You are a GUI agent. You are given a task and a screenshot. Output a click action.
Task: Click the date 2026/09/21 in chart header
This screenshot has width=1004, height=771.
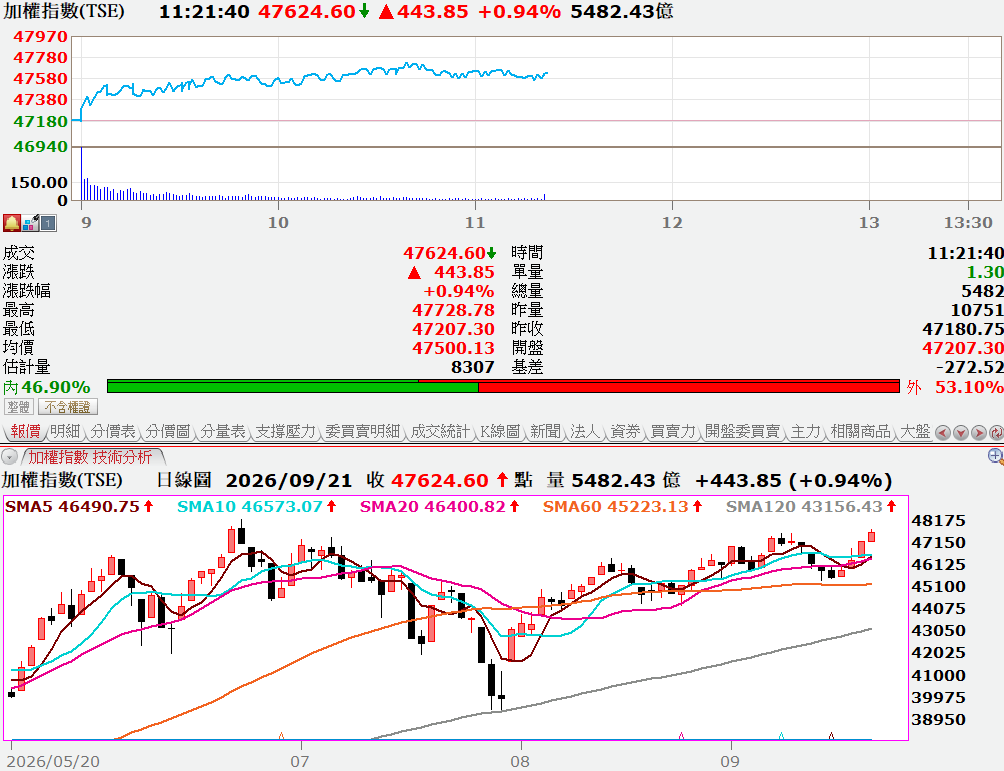[289, 481]
